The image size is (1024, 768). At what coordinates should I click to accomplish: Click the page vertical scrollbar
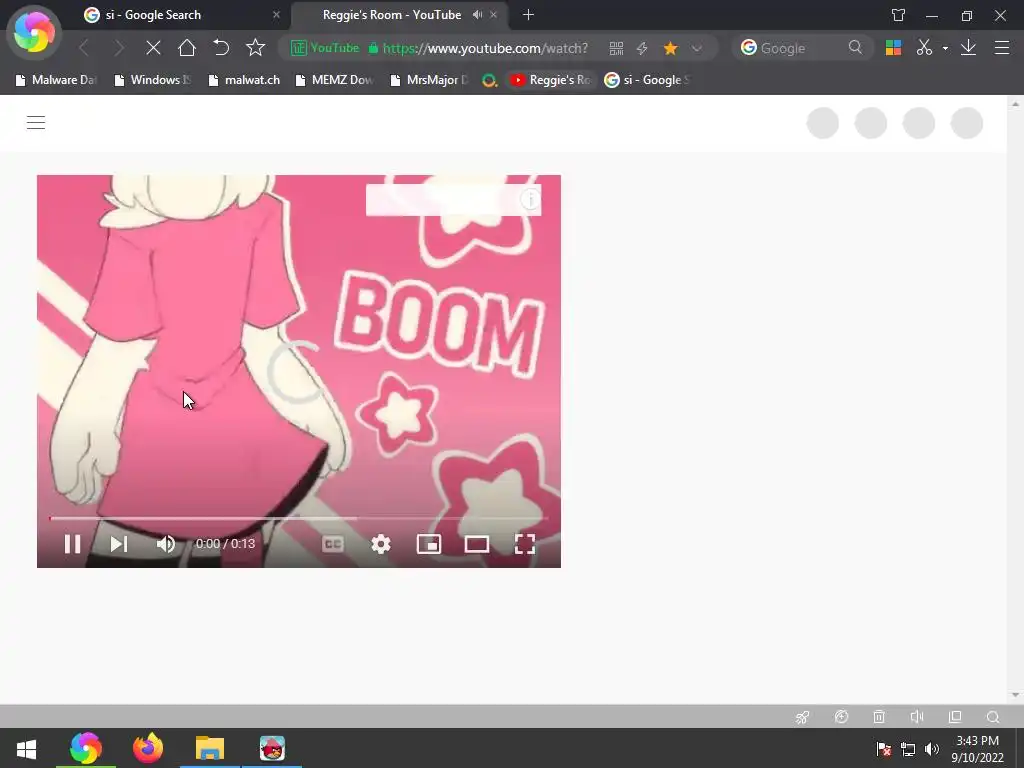pos(1015,399)
